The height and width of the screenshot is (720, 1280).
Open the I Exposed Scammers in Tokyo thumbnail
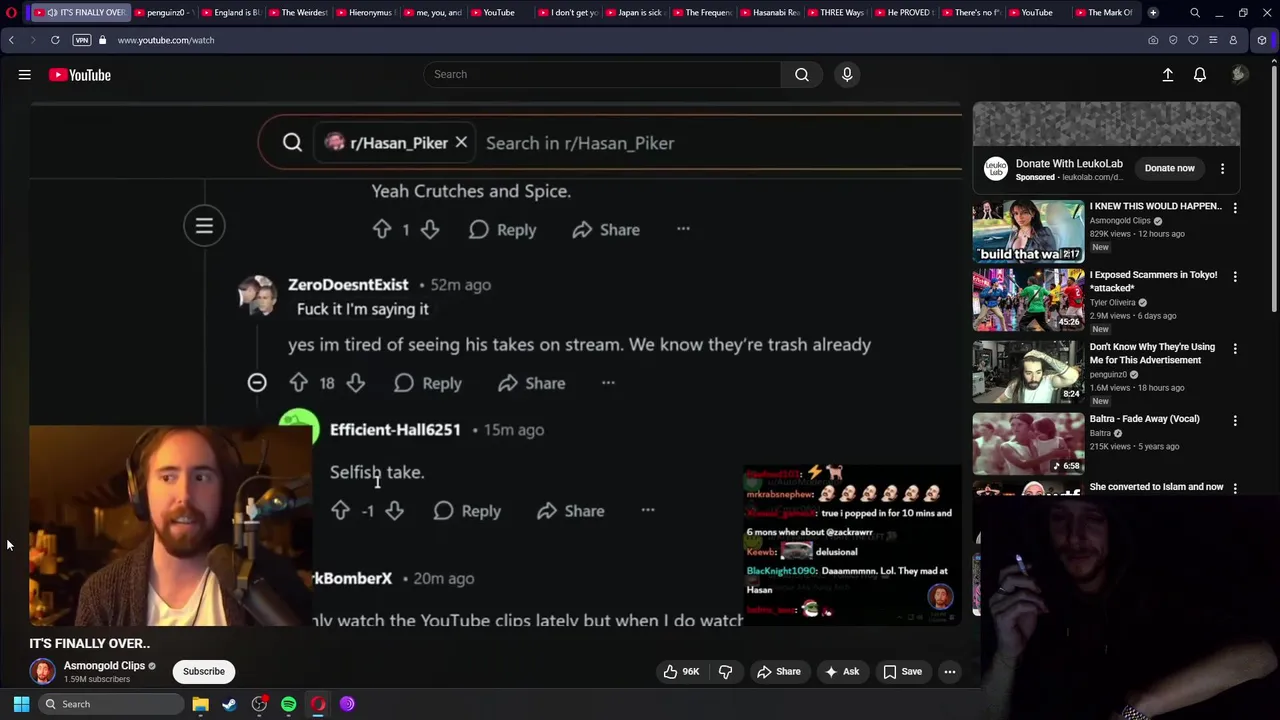pos(1028,300)
